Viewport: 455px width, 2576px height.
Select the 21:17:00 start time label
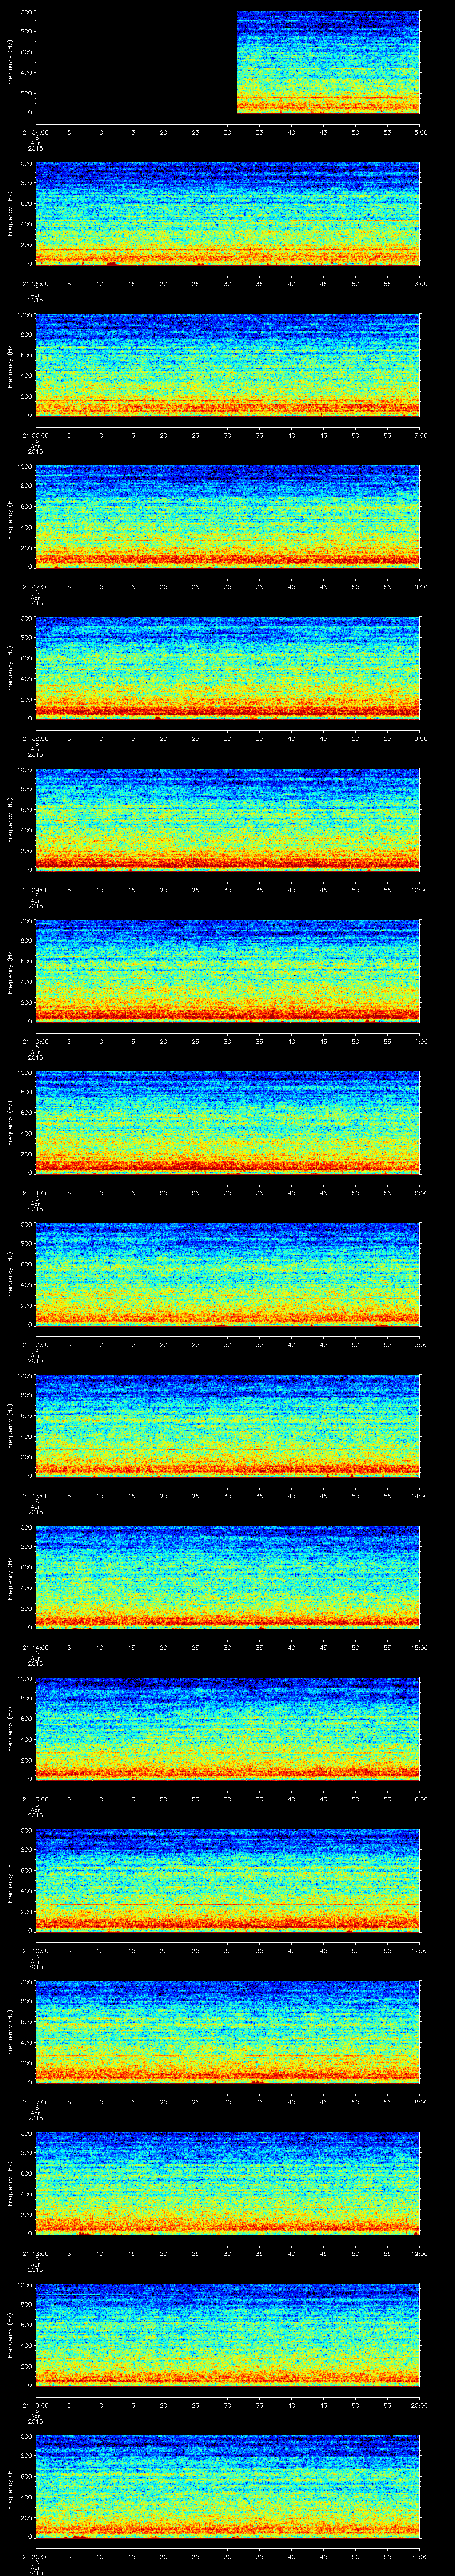pyautogui.click(x=35, y=2102)
